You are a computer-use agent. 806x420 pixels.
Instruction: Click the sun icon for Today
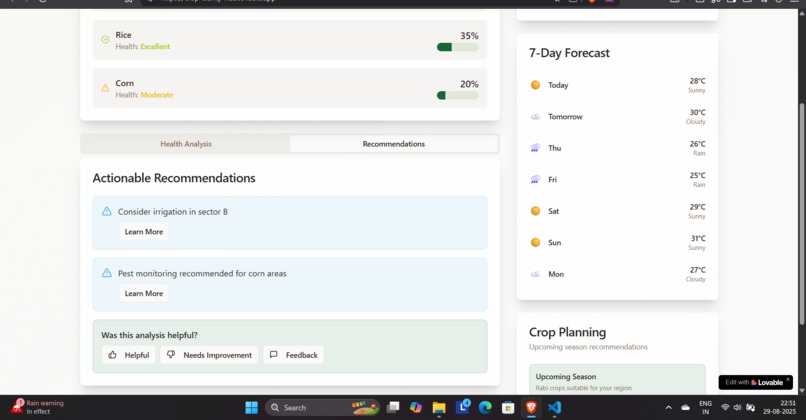coord(535,85)
